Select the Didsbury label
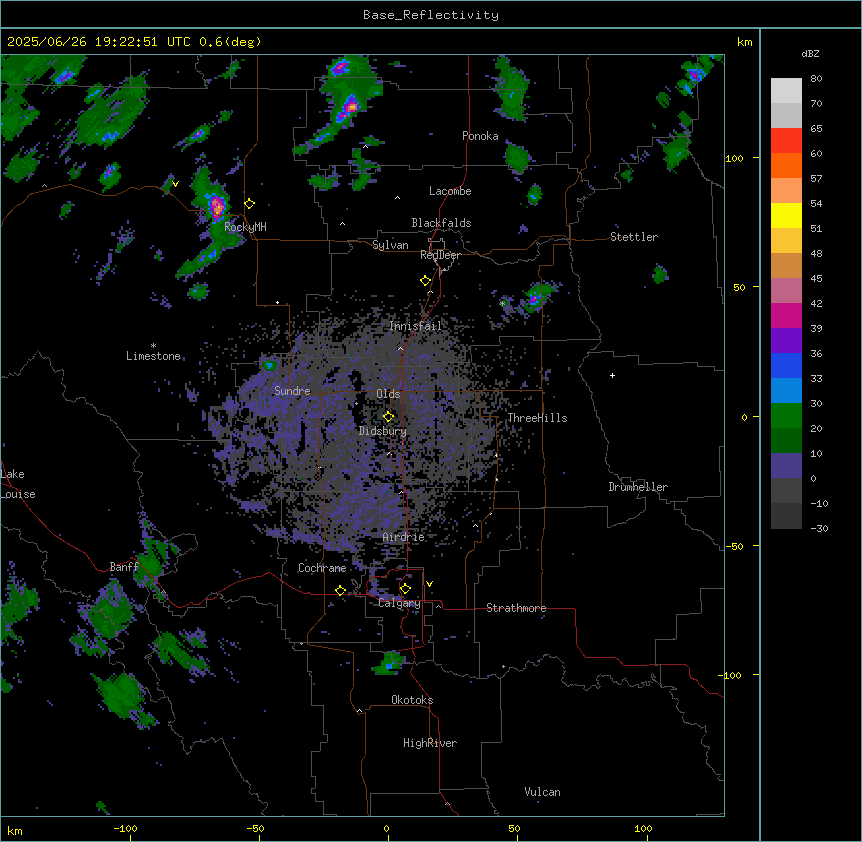This screenshot has width=862, height=842. 383,431
